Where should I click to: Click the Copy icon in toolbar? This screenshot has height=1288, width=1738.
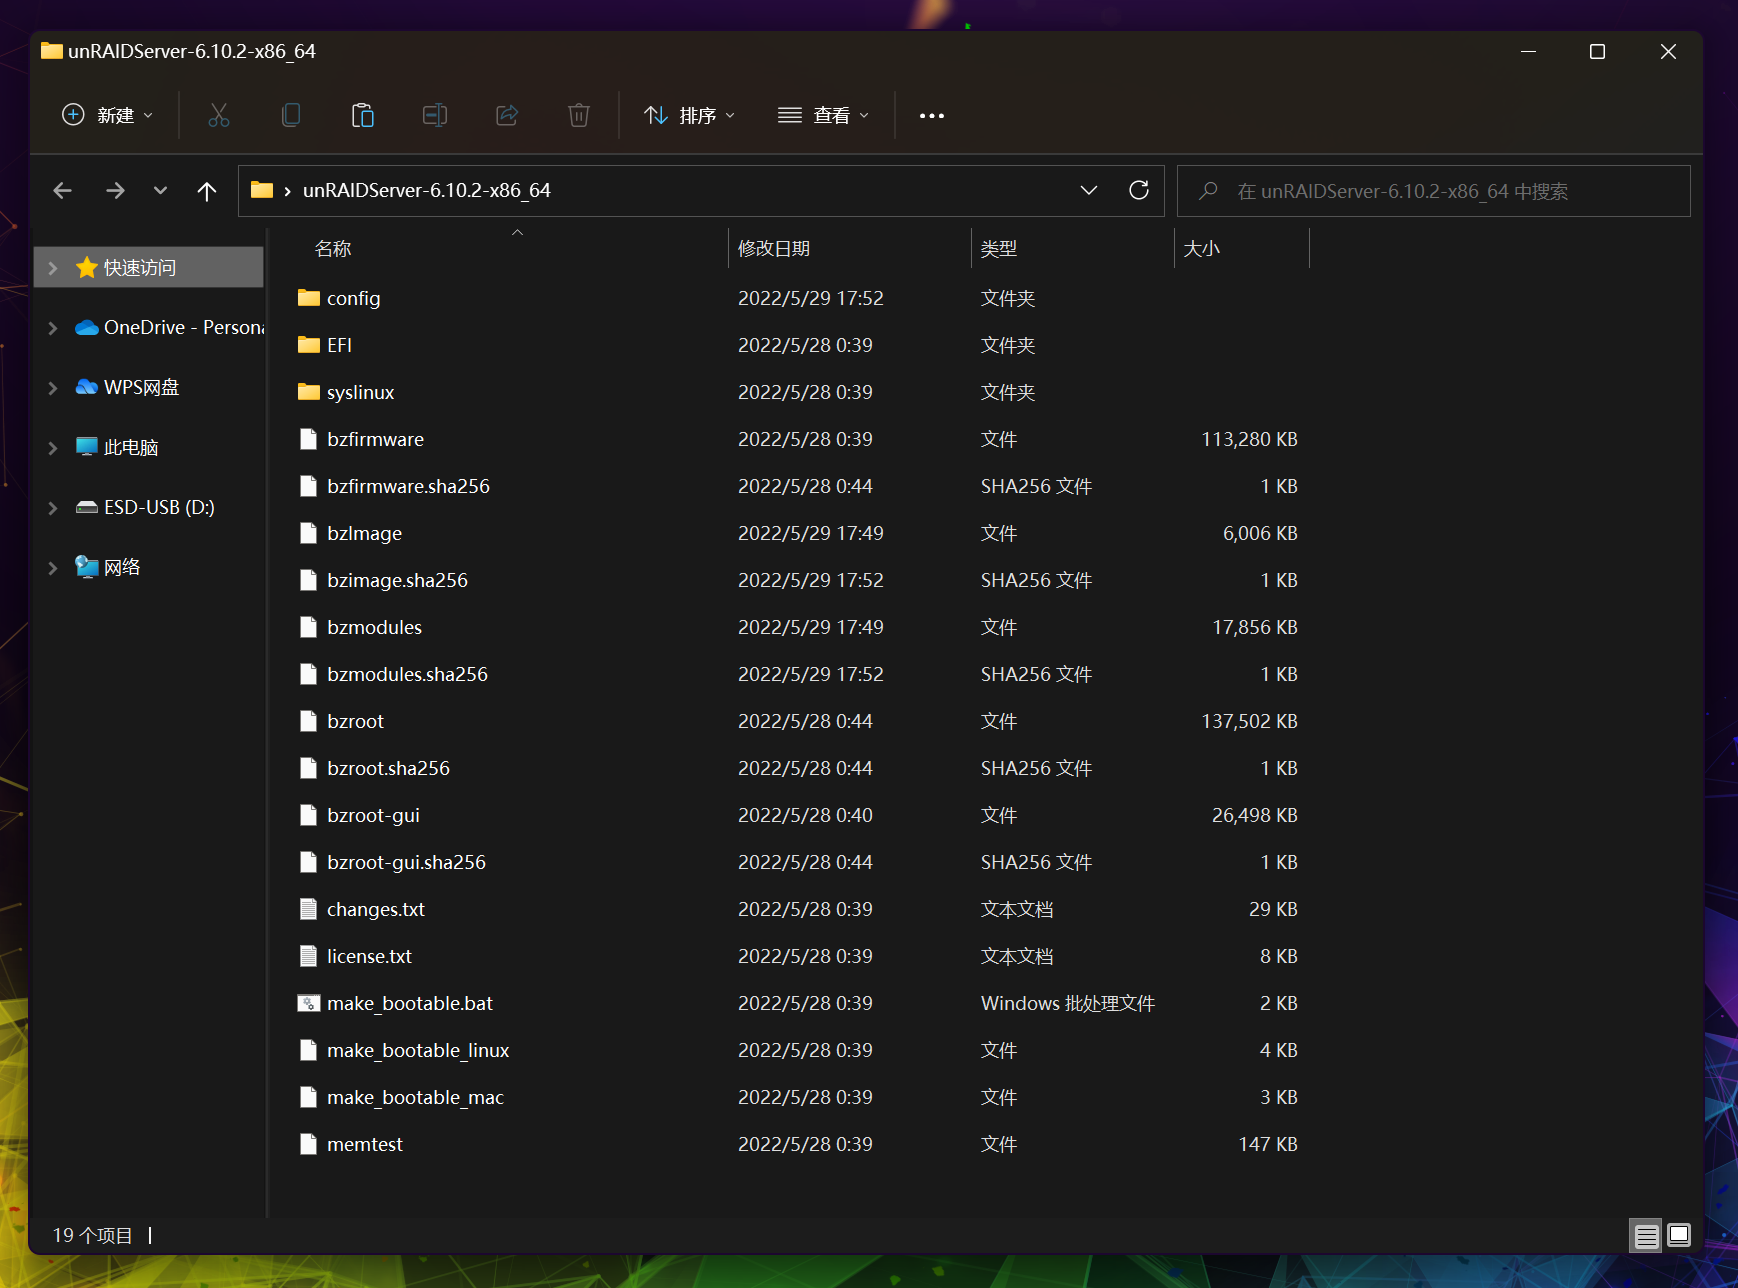291,116
